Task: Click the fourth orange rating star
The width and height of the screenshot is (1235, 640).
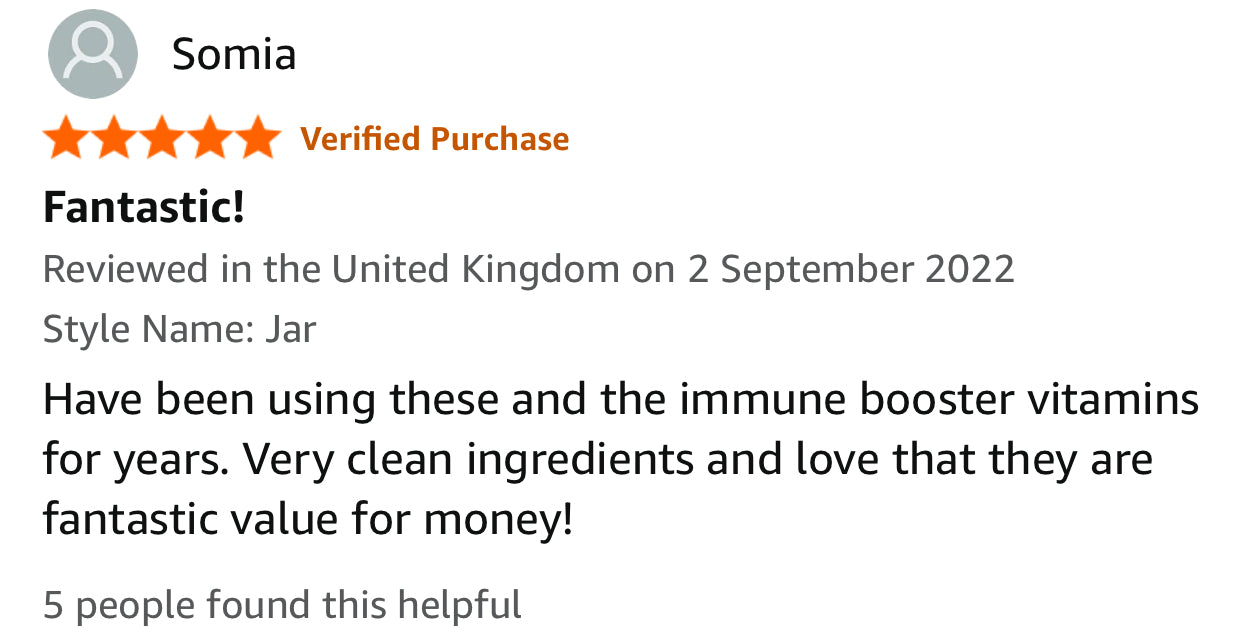Action: [208, 138]
